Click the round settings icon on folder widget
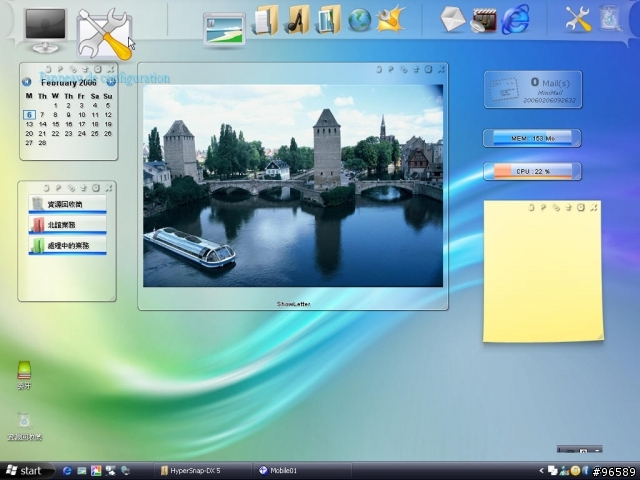Viewport: 640px width, 480px height. (96, 188)
